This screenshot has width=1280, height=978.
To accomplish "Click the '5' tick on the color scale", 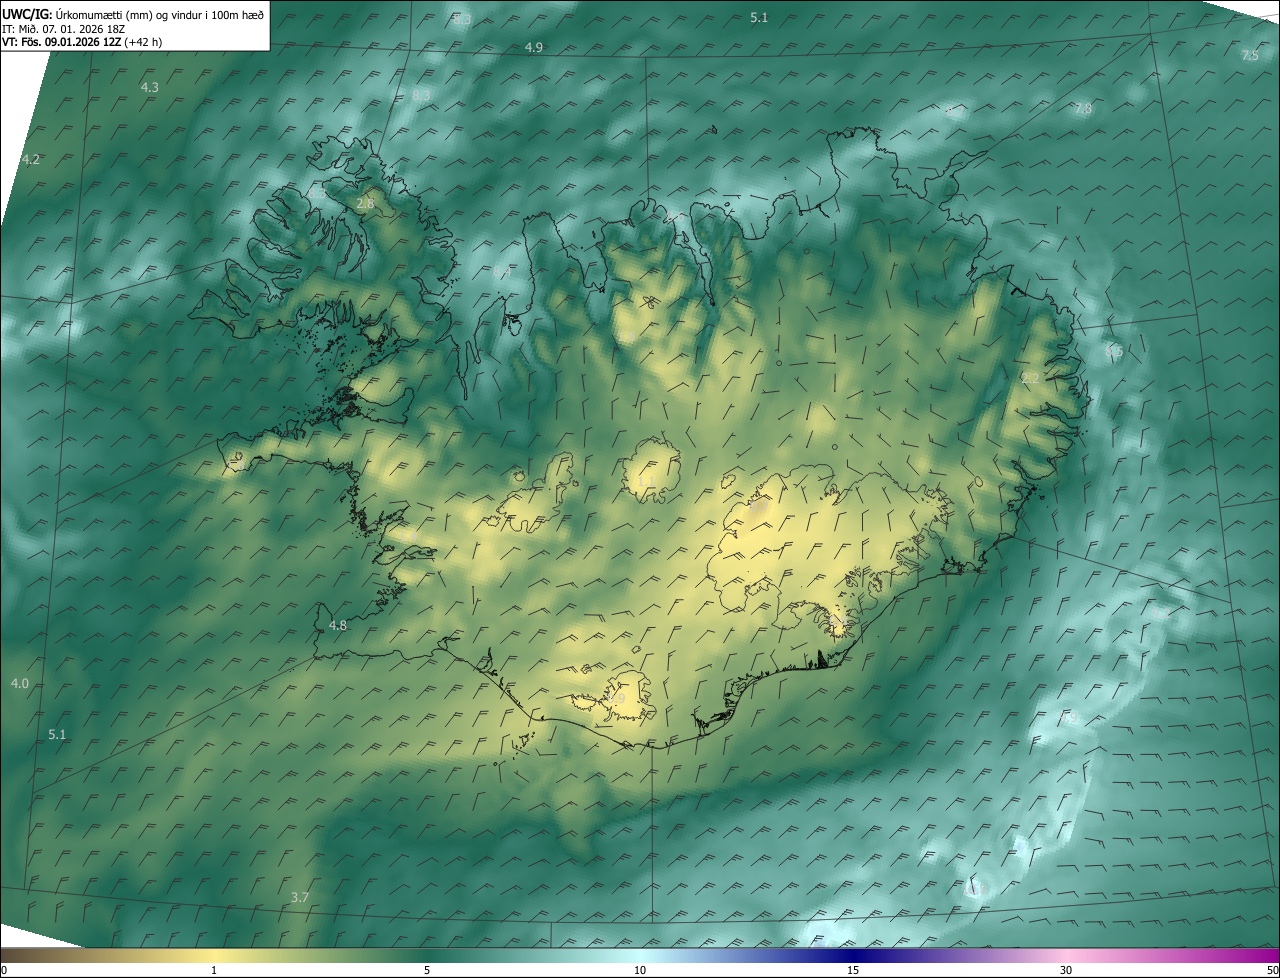I will click(x=427, y=971).
